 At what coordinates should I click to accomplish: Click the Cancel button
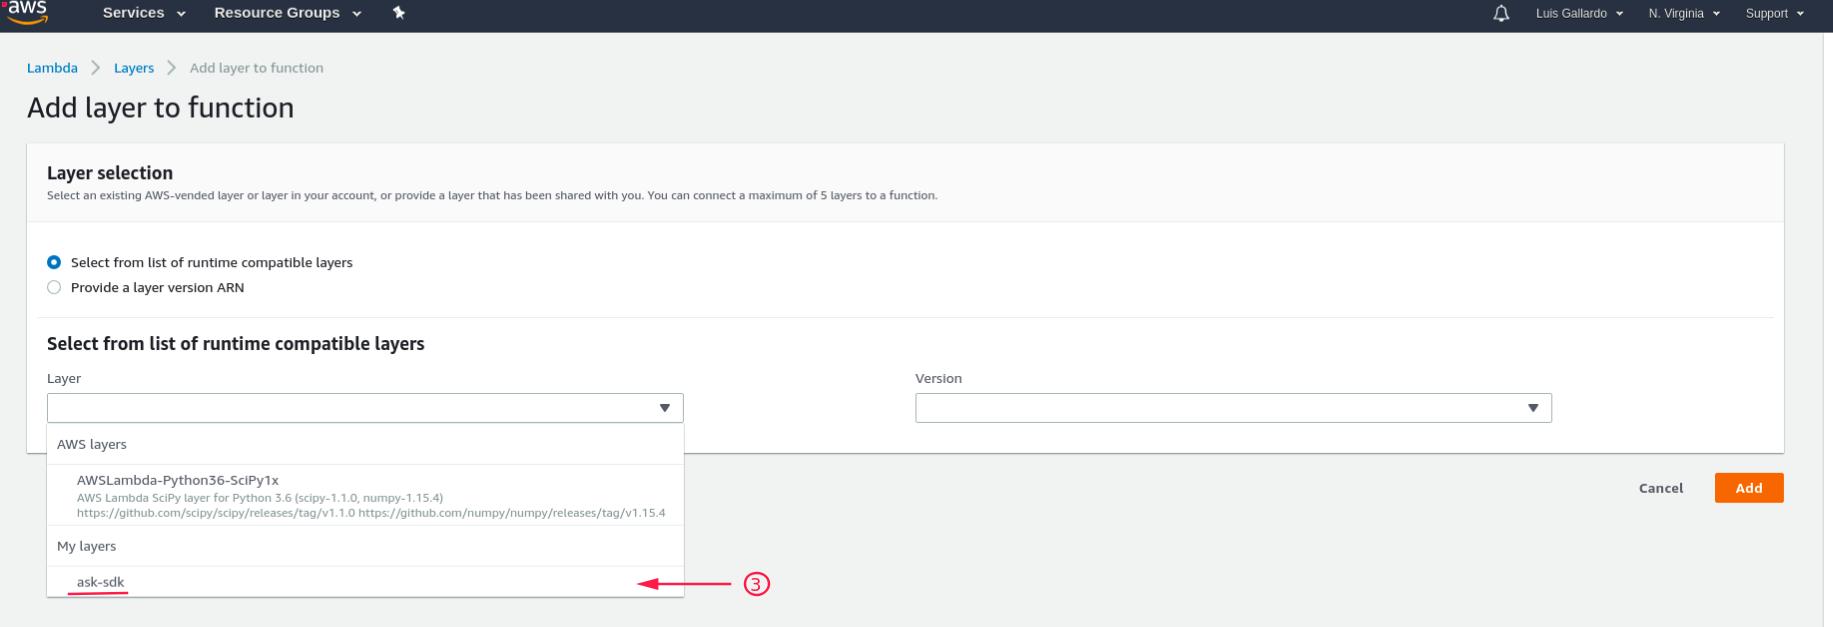click(x=1661, y=488)
